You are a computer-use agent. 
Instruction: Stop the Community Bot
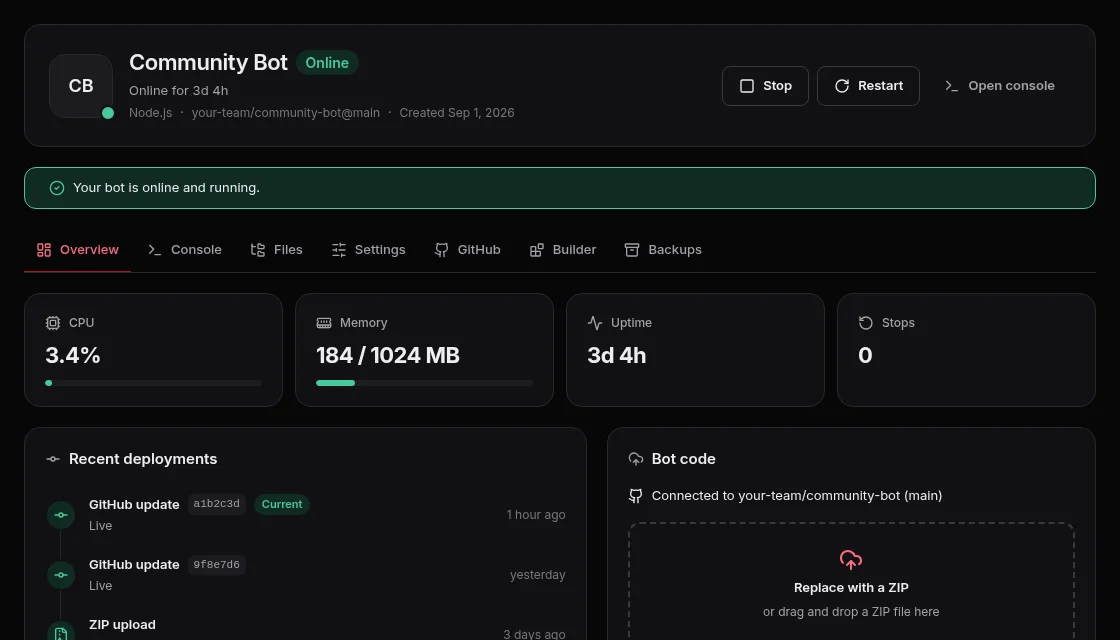pyautogui.click(x=765, y=86)
